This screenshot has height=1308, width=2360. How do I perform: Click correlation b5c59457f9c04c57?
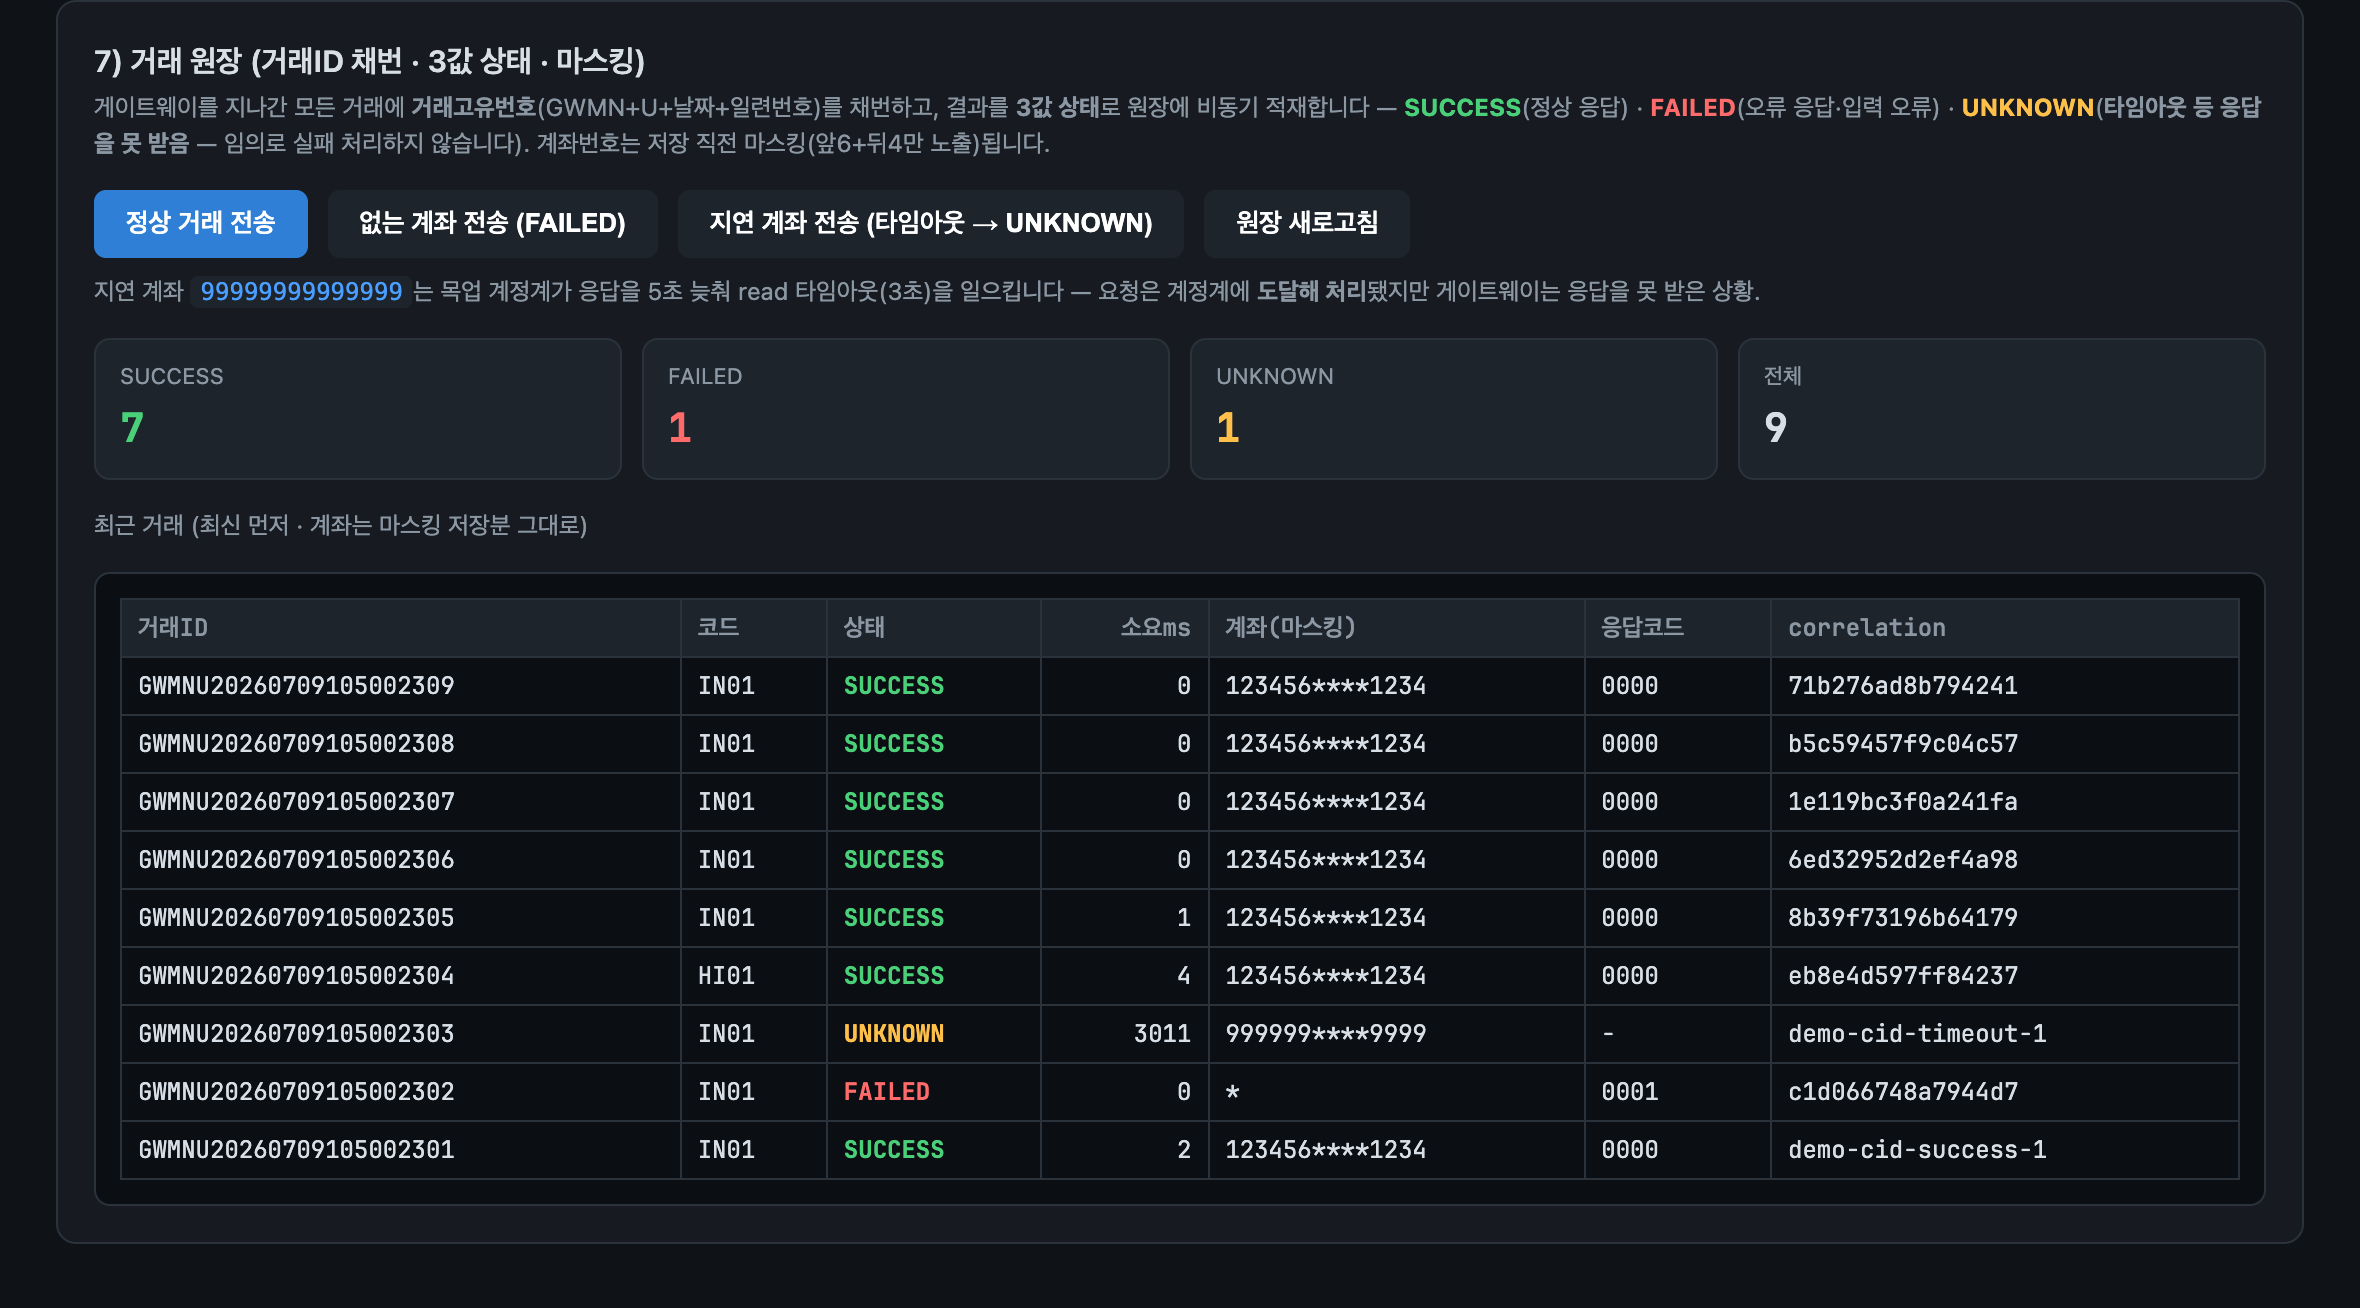pyautogui.click(x=1903, y=744)
